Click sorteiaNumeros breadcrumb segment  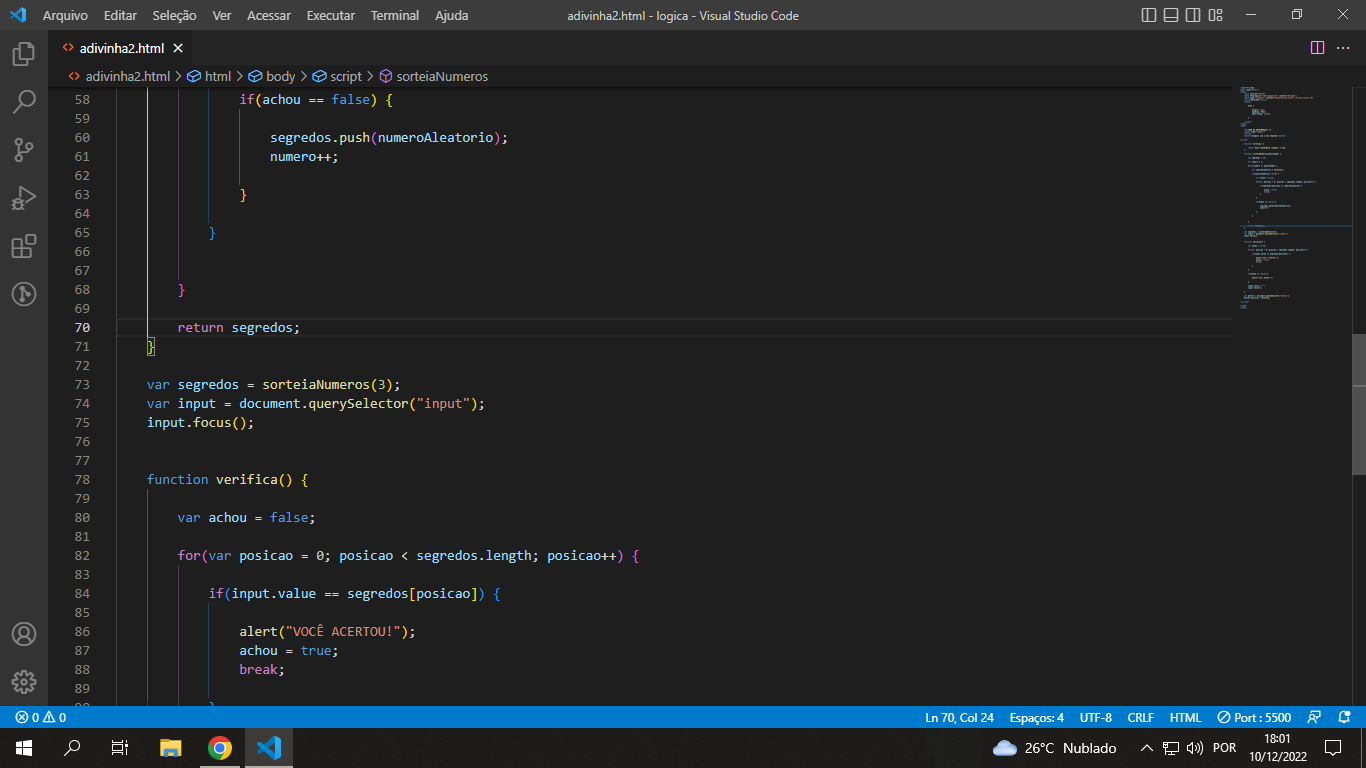click(x=433, y=76)
